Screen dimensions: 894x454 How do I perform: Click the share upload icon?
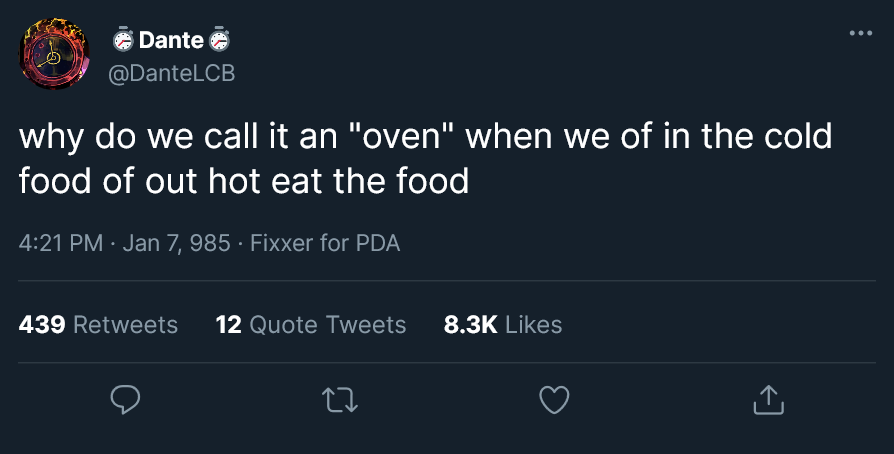pyautogui.click(x=767, y=400)
